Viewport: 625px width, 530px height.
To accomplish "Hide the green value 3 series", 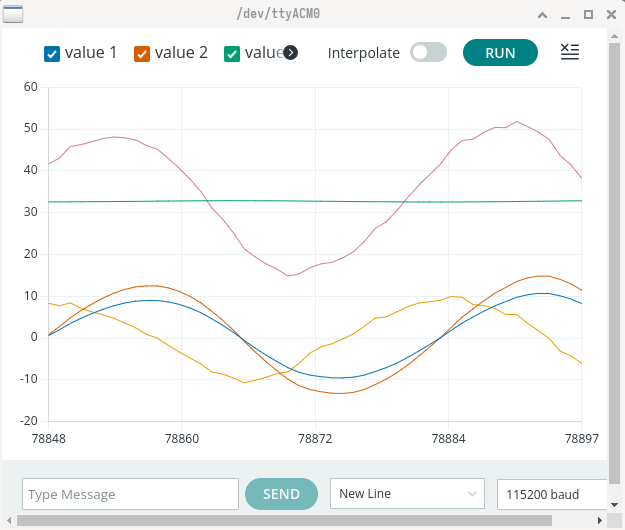I will point(232,53).
